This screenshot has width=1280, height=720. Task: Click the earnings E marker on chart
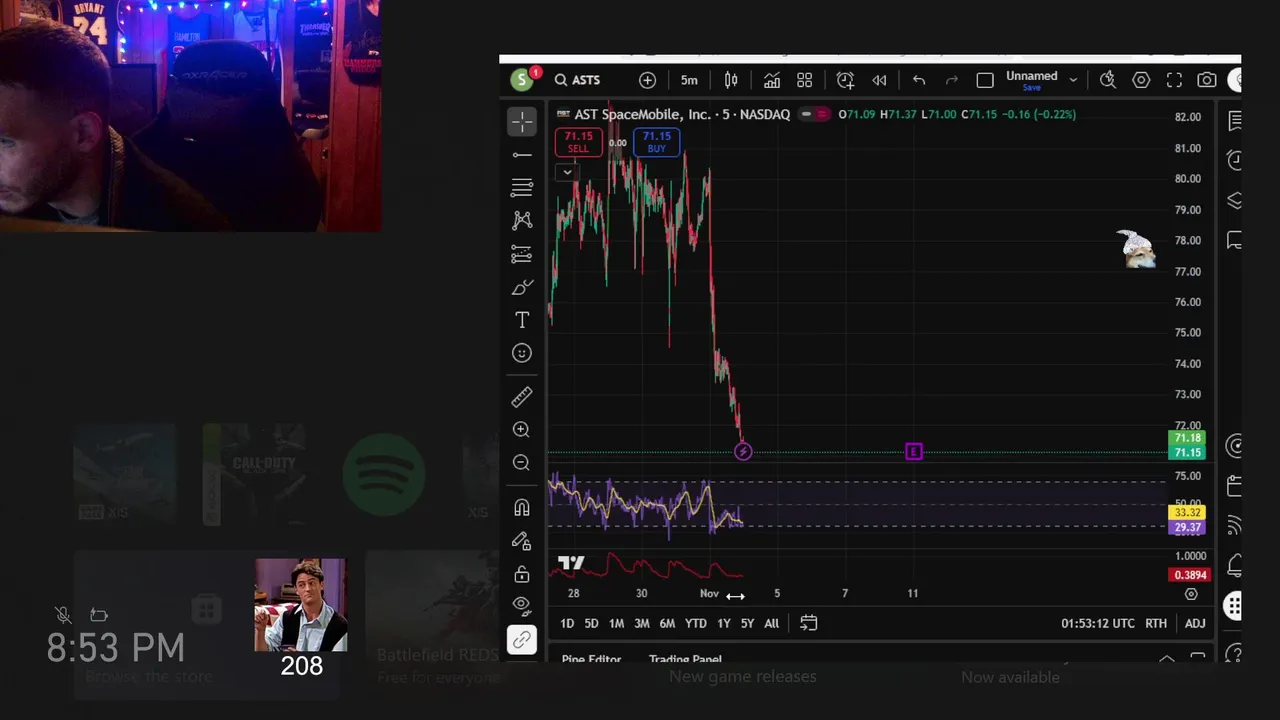click(913, 452)
